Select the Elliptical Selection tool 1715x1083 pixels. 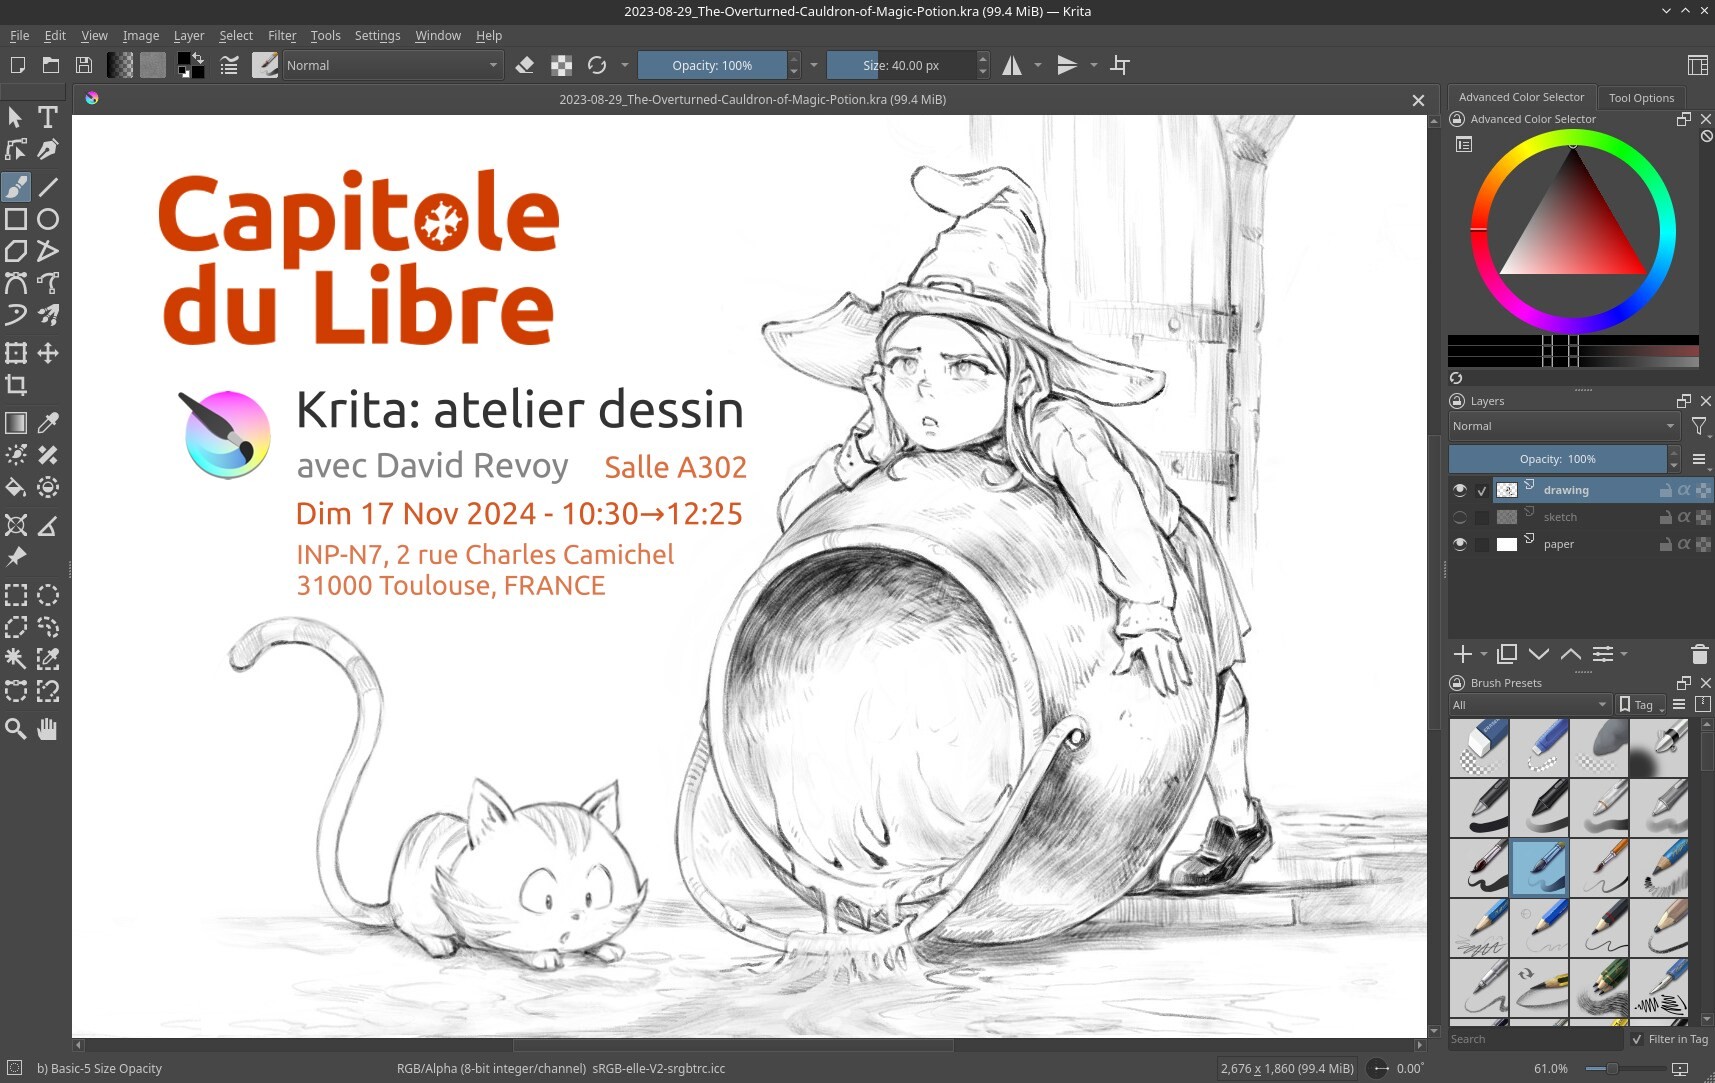click(x=47, y=595)
